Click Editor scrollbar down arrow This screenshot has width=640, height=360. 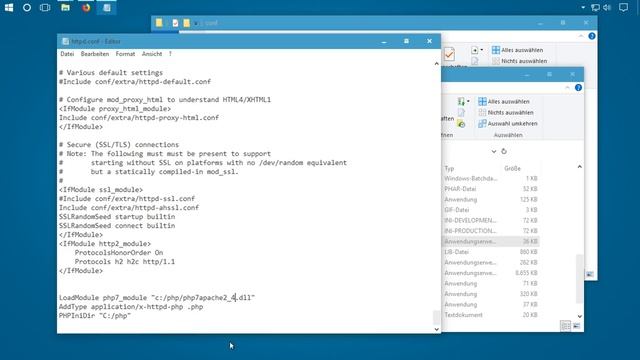(436, 329)
